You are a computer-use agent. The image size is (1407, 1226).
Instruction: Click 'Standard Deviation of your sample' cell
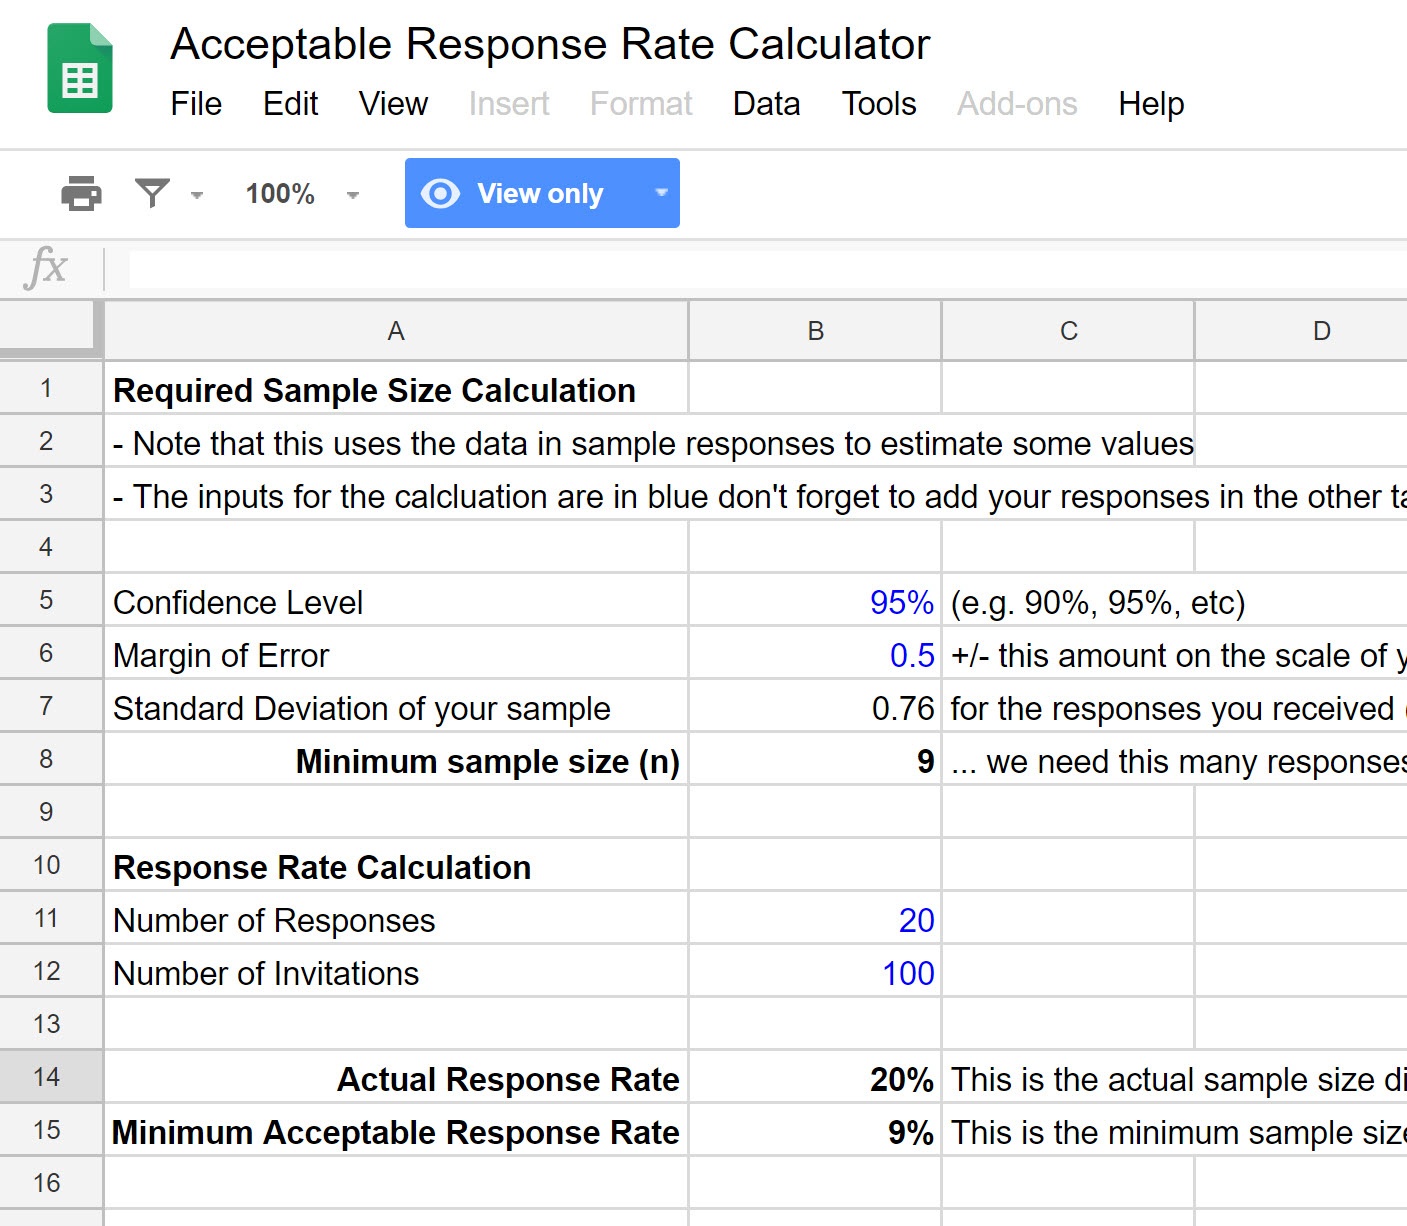click(x=396, y=706)
